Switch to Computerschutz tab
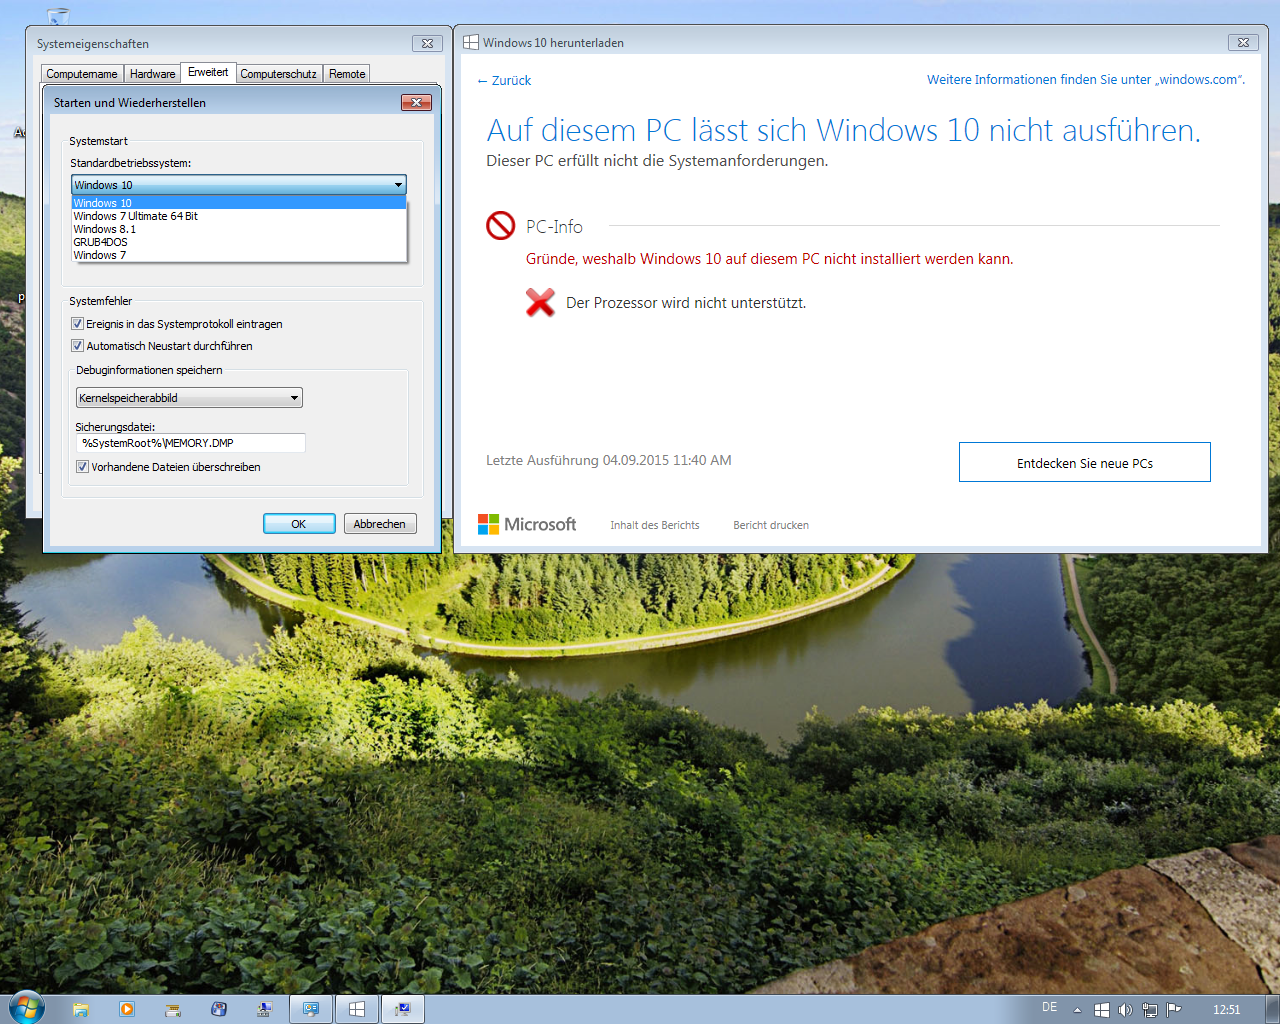Image resolution: width=1280 pixels, height=1024 pixels. click(278, 74)
